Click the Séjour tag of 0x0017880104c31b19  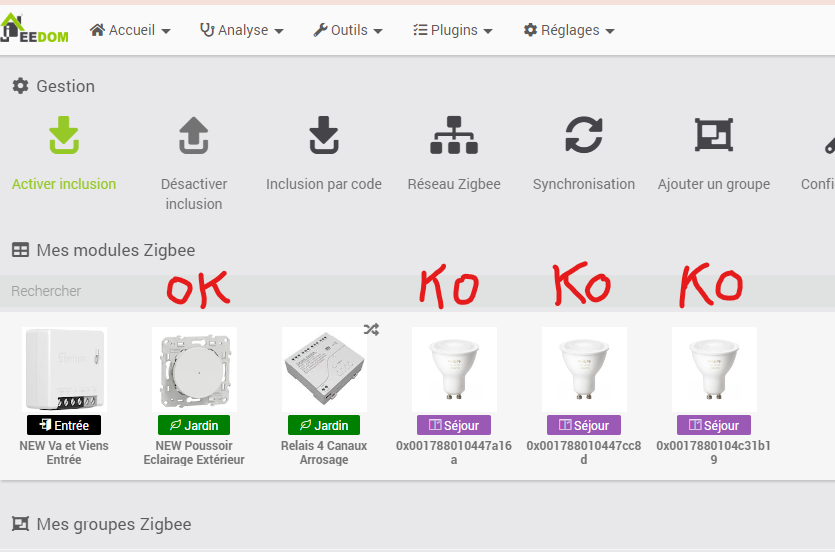point(714,425)
